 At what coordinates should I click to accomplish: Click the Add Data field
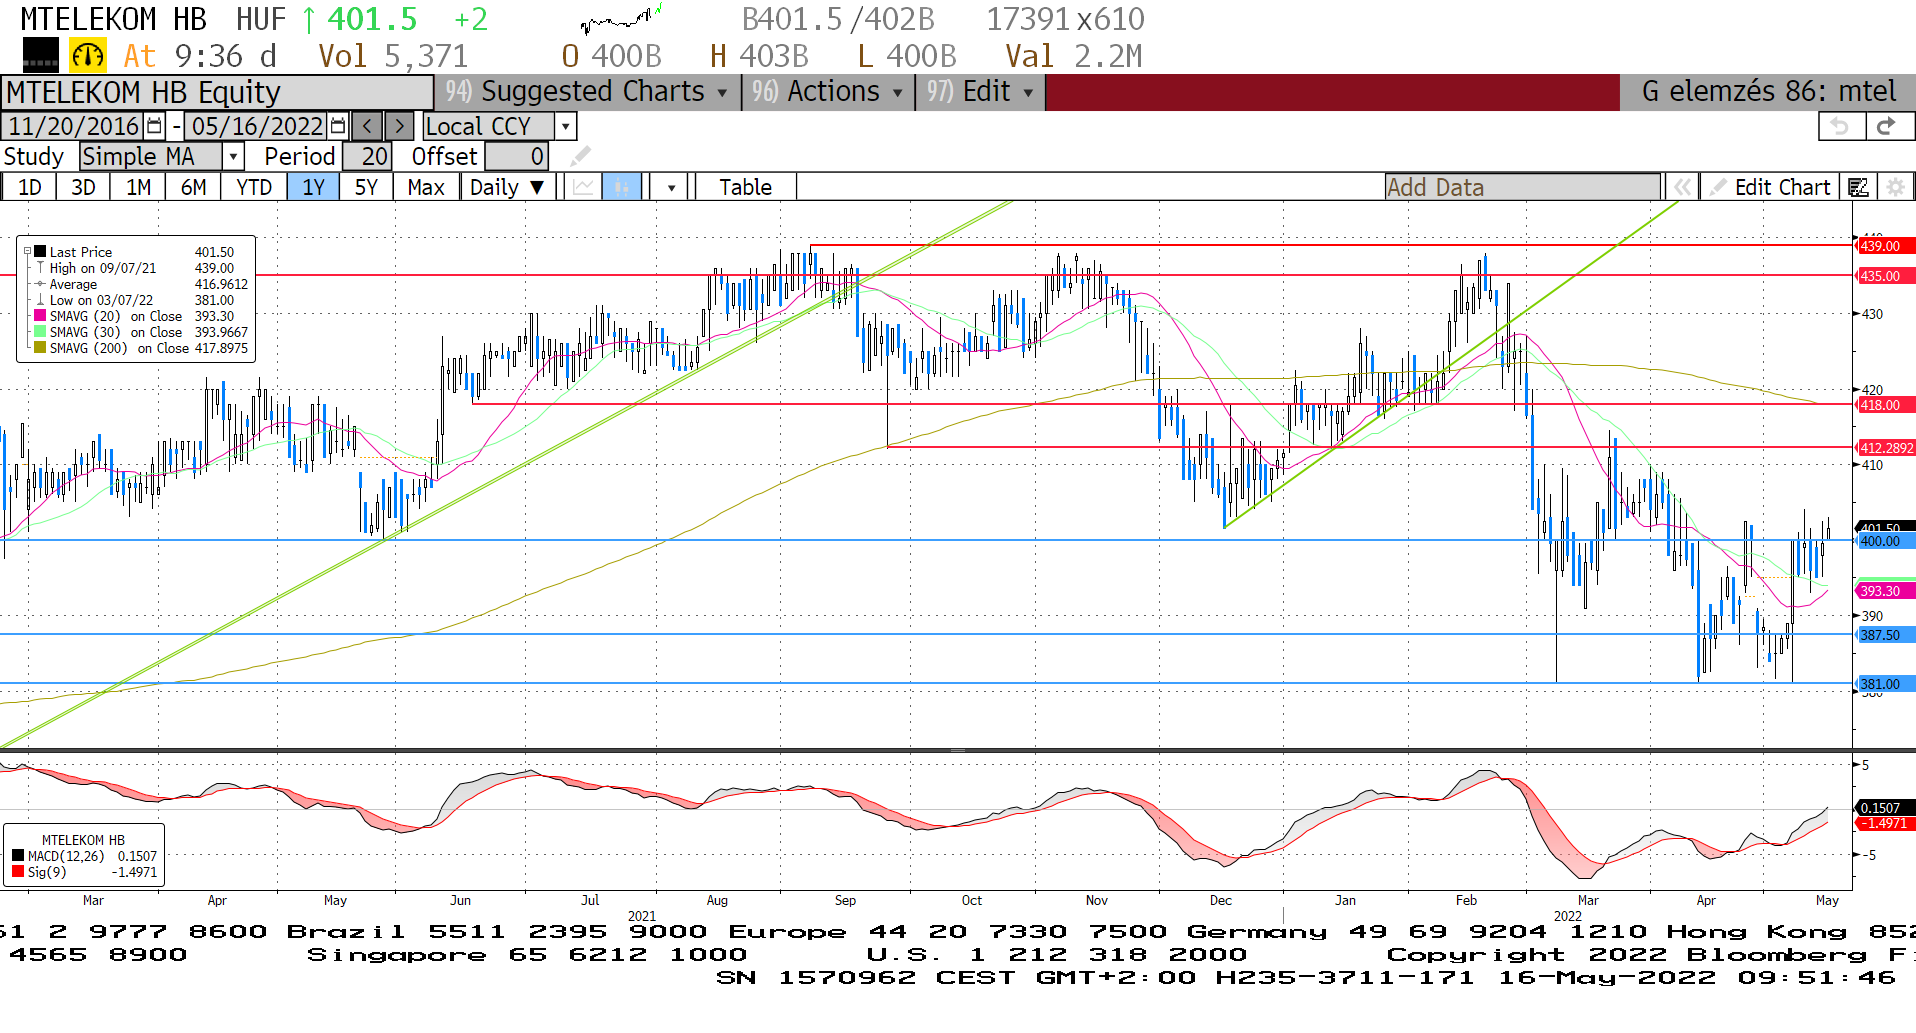coord(1522,187)
